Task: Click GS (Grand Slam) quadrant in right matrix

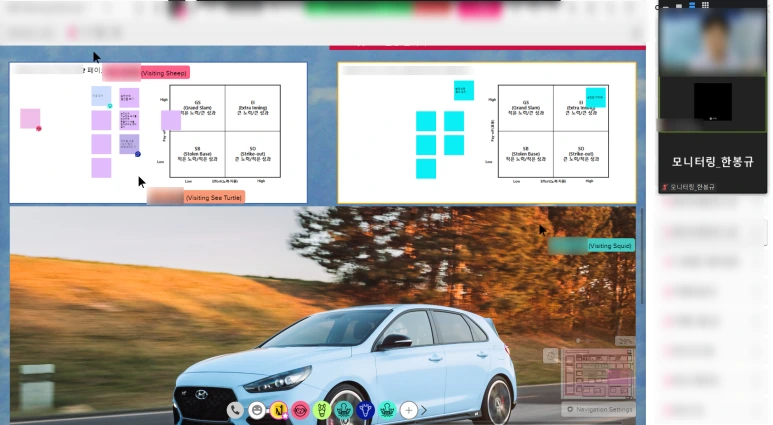Action: click(x=526, y=108)
